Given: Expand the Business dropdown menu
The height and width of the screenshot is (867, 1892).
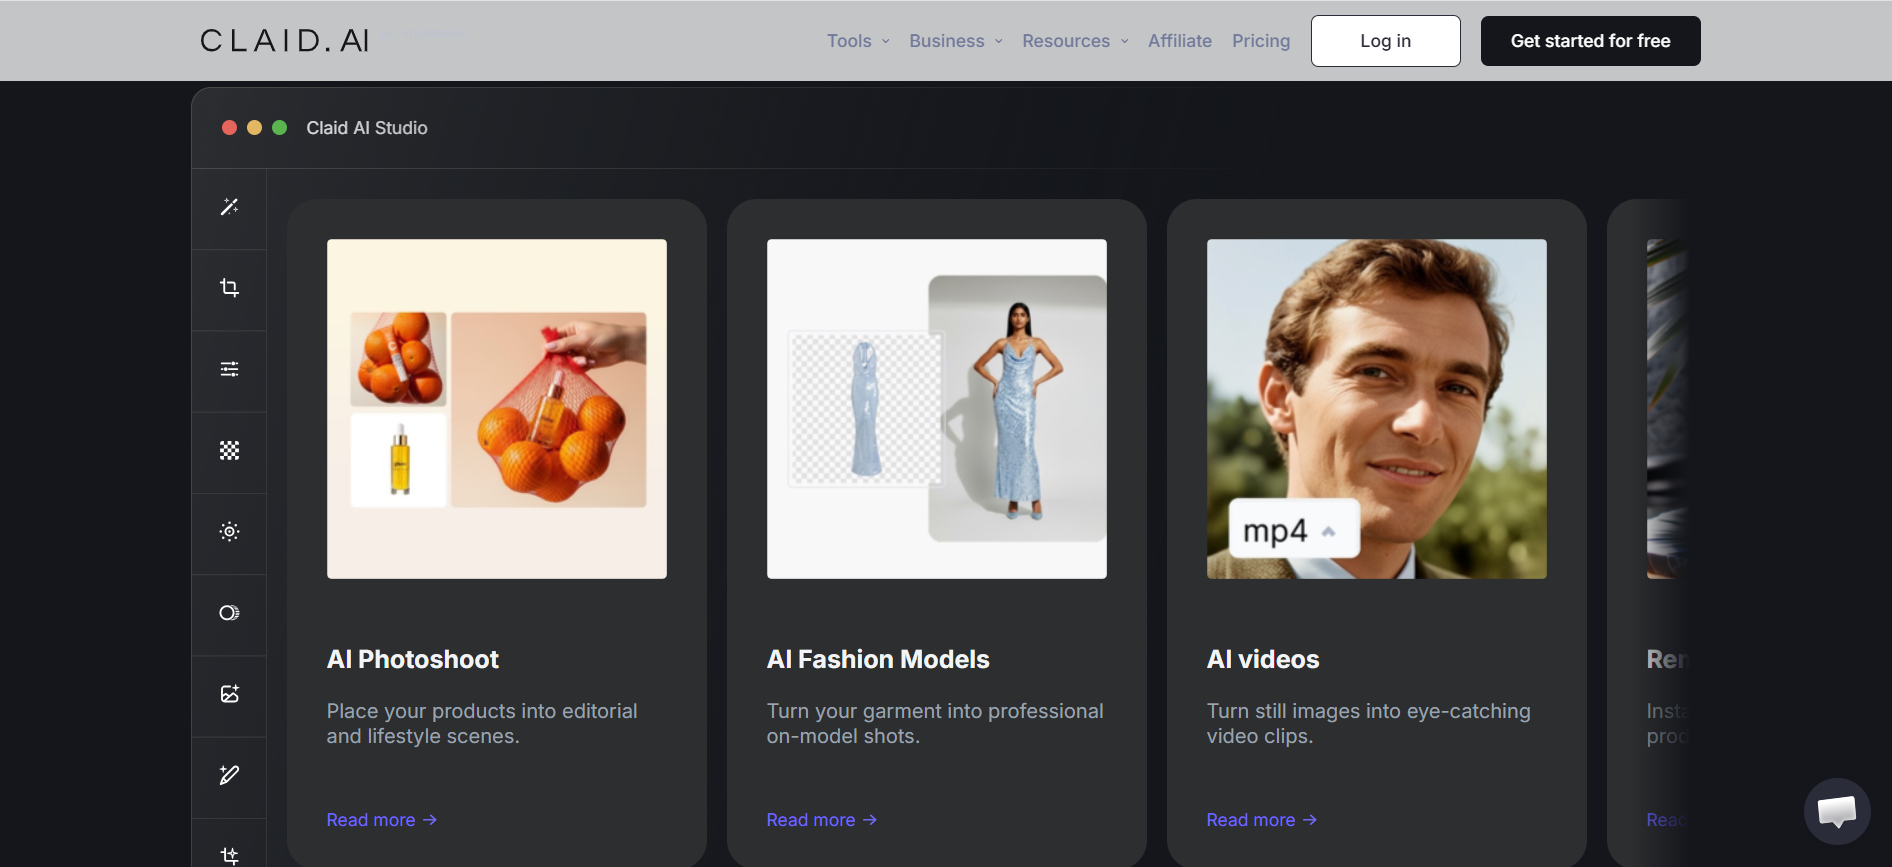Looking at the screenshot, I should (x=955, y=41).
